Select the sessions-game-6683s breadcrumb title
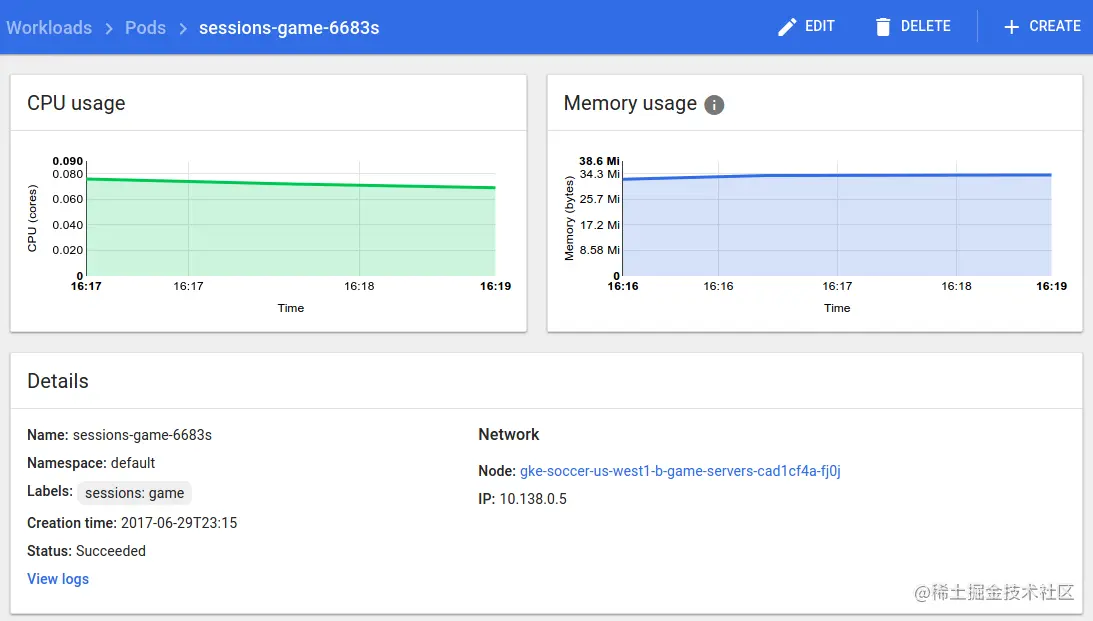Image resolution: width=1093 pixels, height=621 pixels. pyautogui.click(x=291, y=27)
